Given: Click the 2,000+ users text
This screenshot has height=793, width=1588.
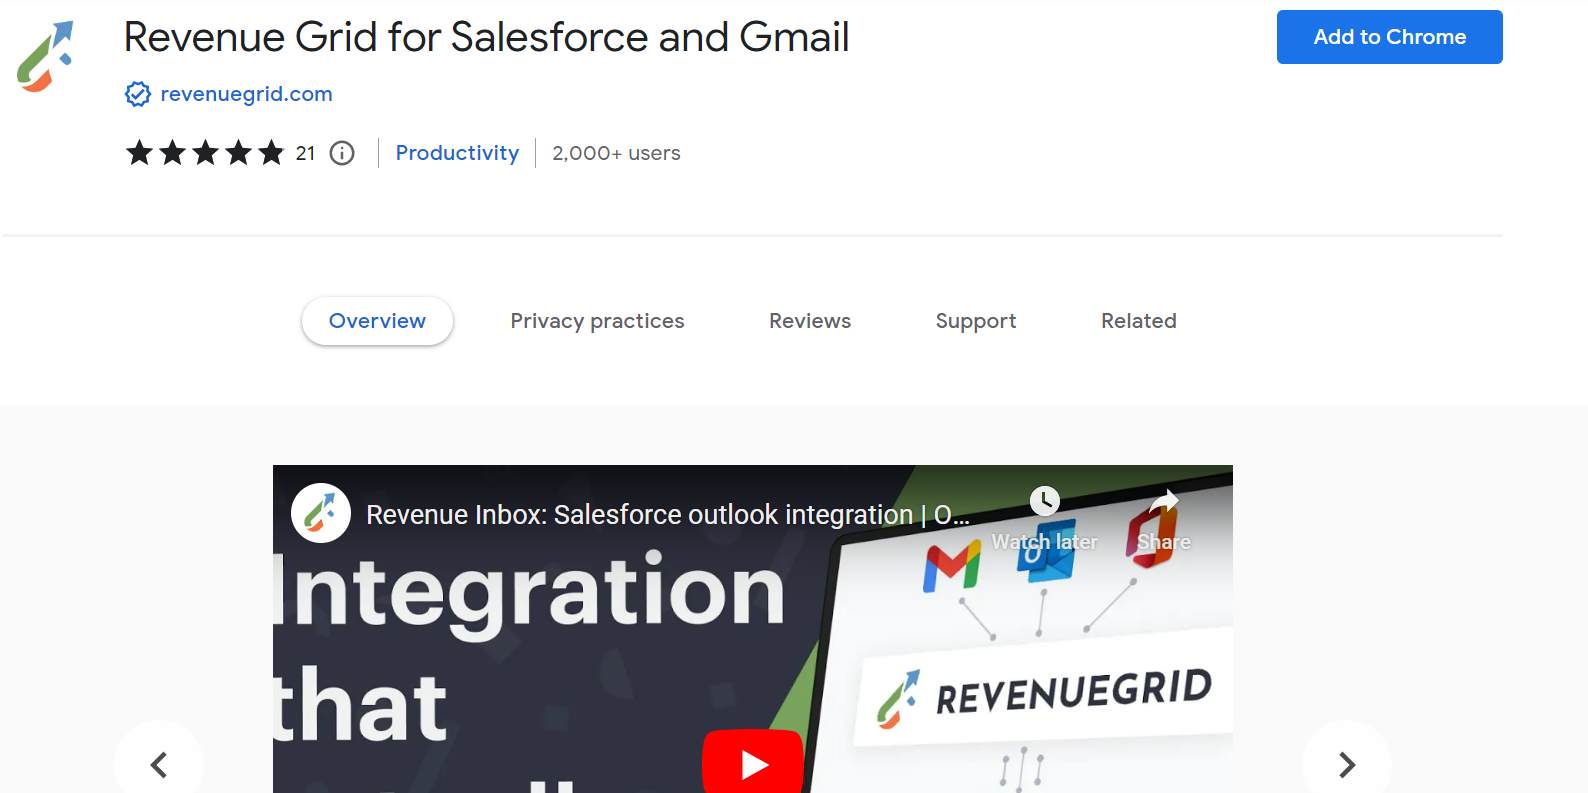Looking at the screenshot, I should (616, 153).
